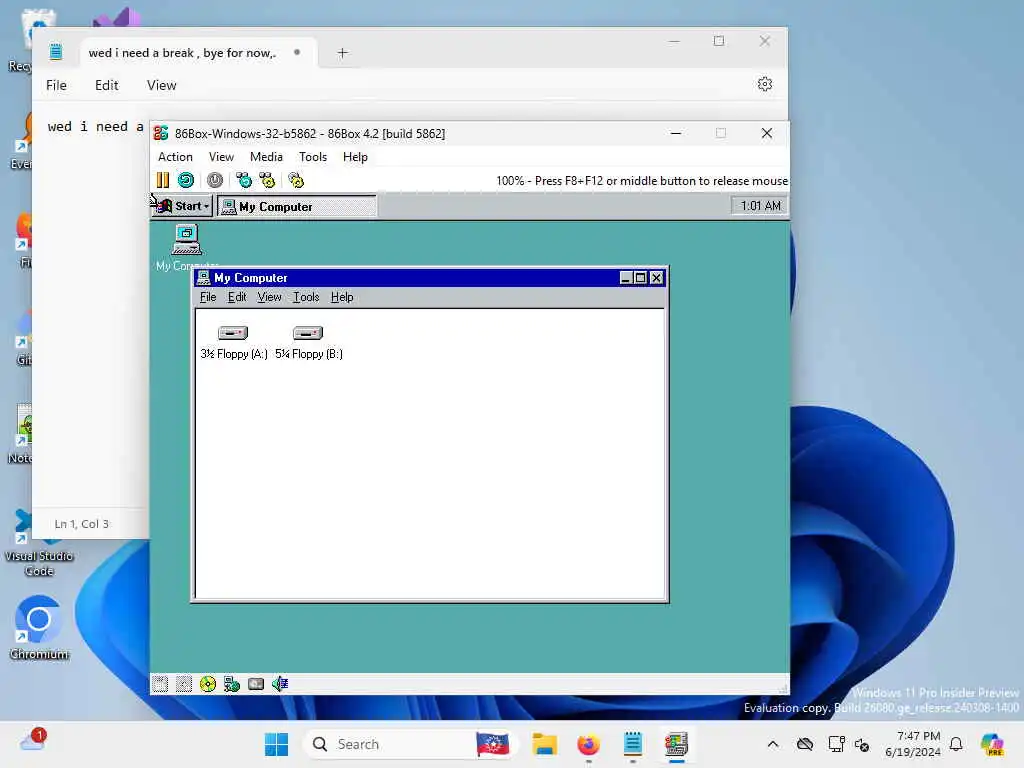Viewport: 1024px width, 768px height.
Task: Minimize the My Computer guest window
Action: pyautogui.click(x=626, y=278)
